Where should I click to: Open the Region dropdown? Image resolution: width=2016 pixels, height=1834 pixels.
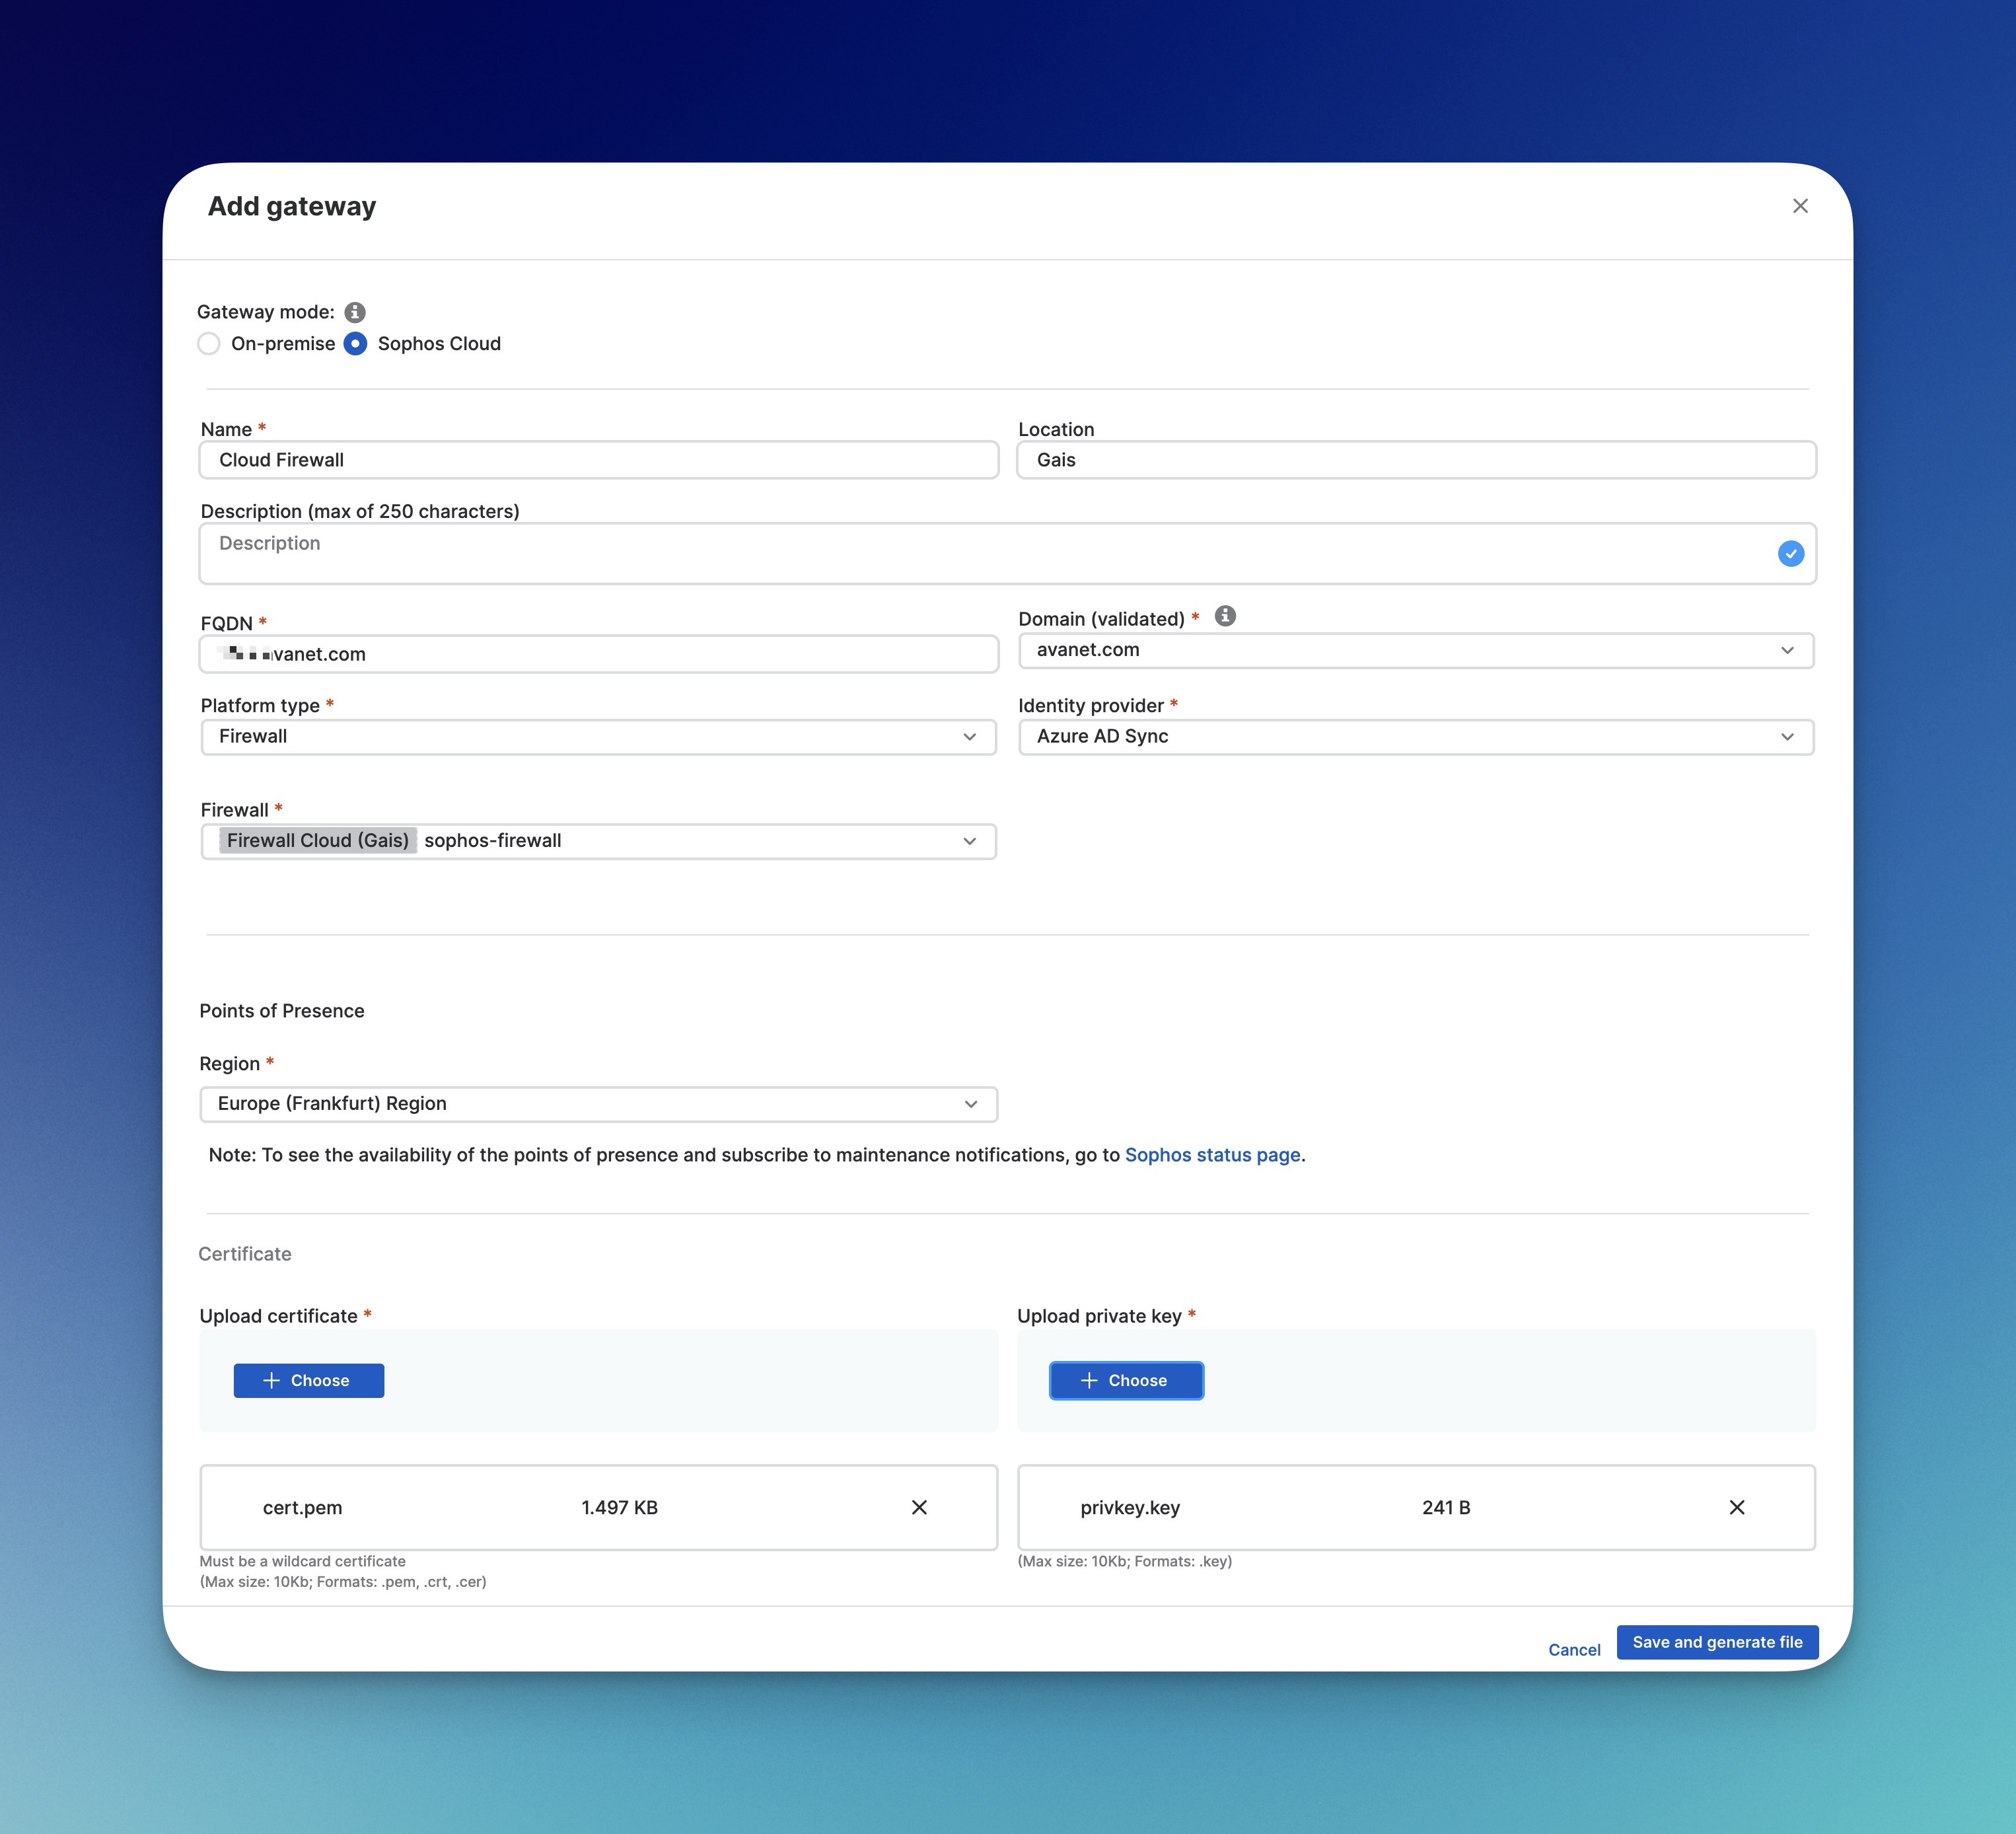[x=598, y=1104]
